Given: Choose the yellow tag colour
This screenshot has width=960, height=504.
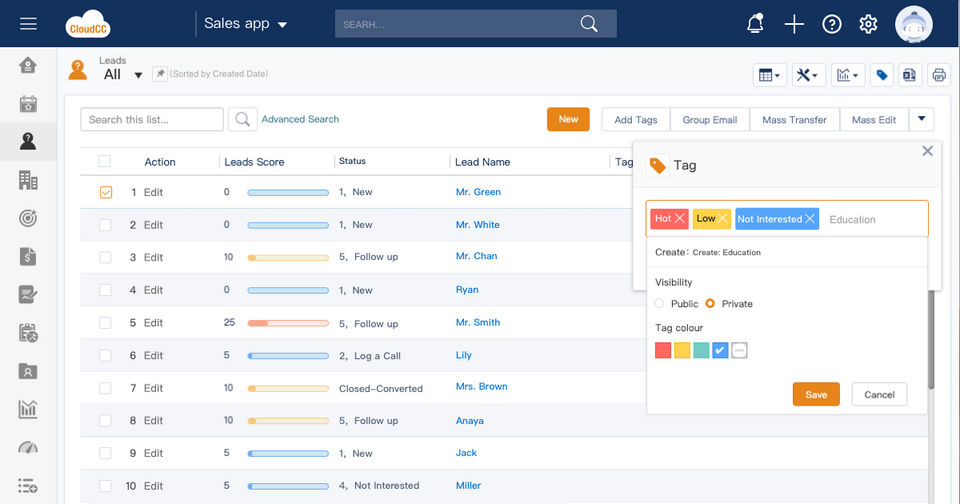Looking at the screenshot, I should tap(682, 350).
